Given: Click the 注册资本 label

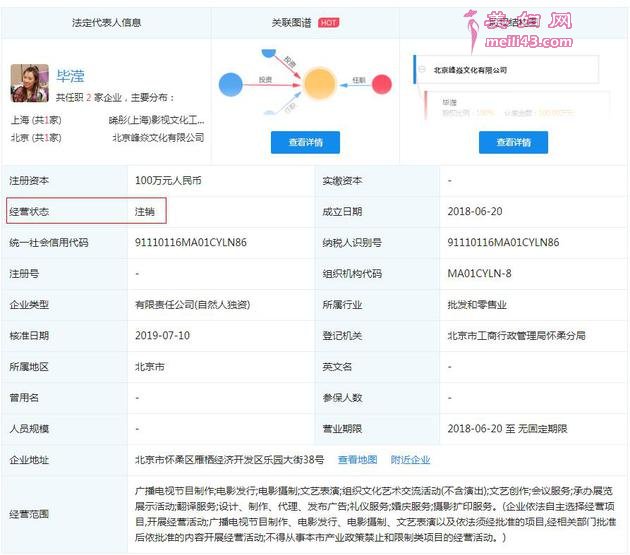Looking at the screenshot, I should (29, 180).
